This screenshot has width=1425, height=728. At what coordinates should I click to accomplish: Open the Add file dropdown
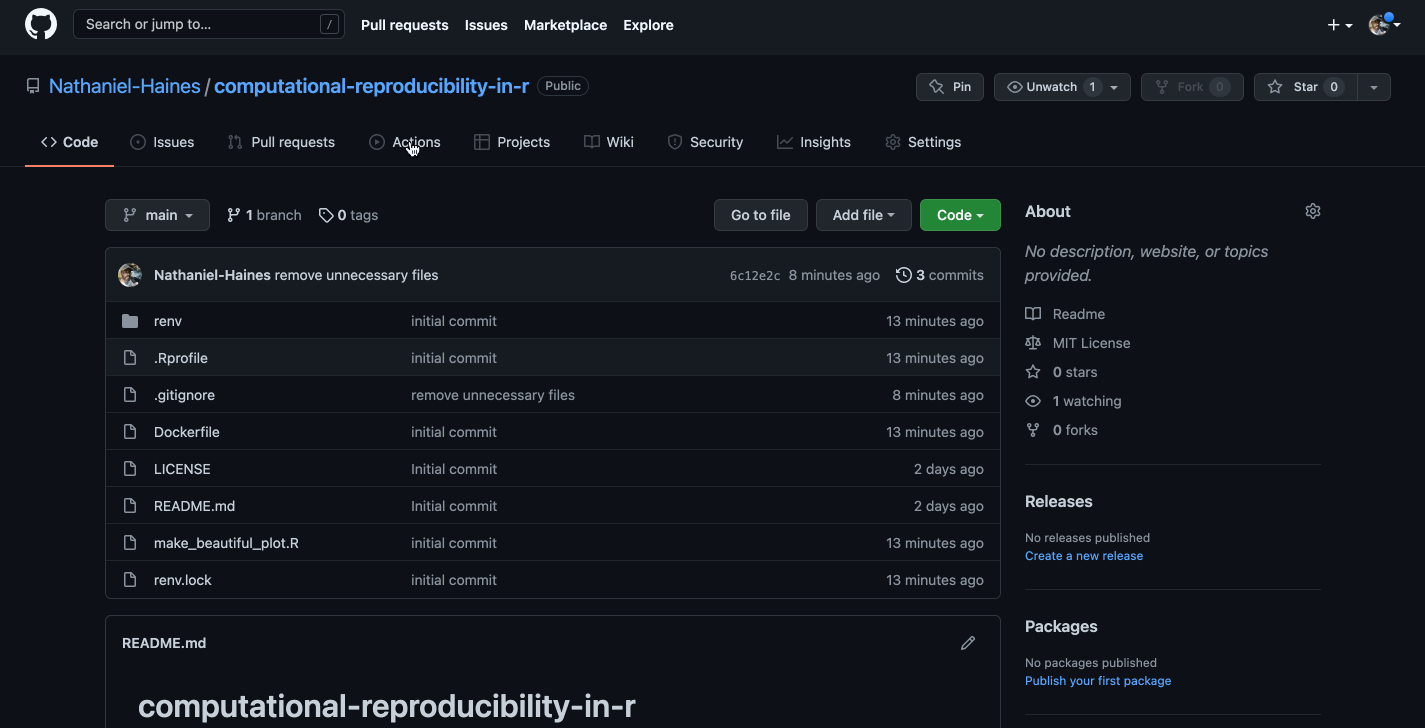(863, 215)
